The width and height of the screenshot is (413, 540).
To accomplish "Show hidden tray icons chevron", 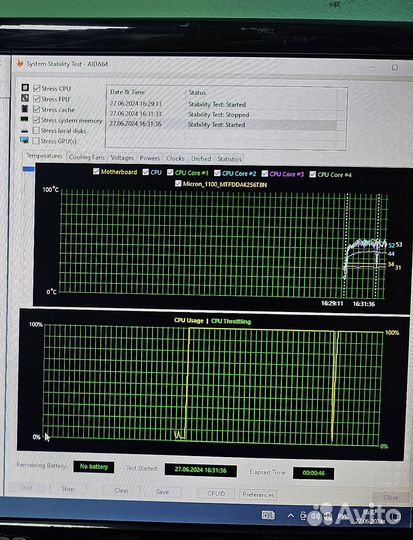I will point(291,516).
